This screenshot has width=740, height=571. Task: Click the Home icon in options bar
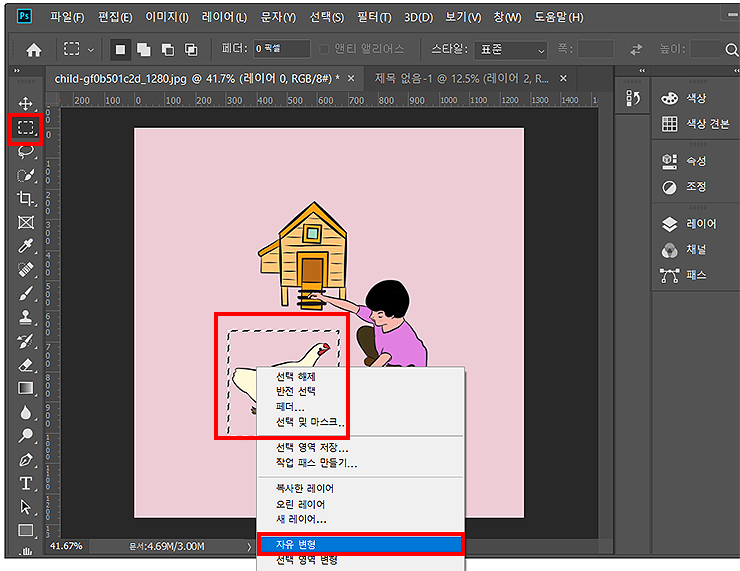pyautogui.click(x=34, y=50)
